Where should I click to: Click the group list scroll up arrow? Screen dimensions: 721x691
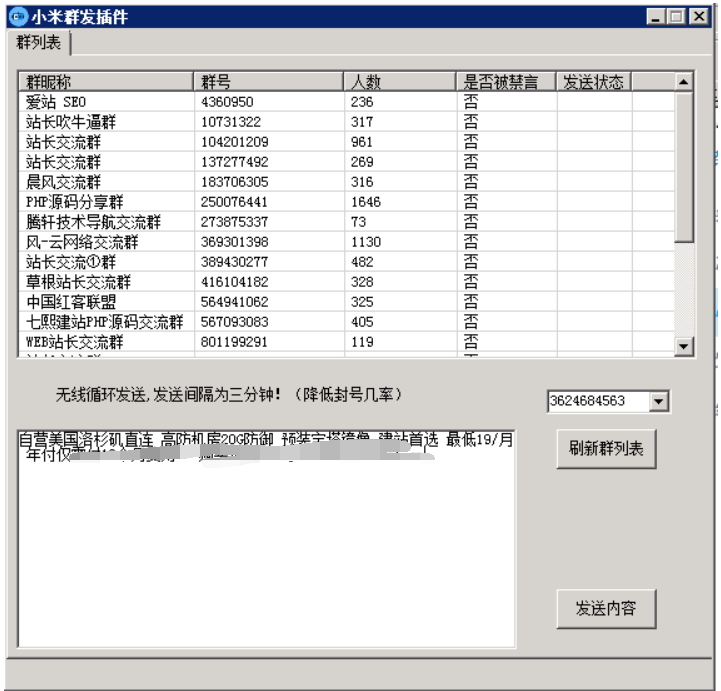tap(684, 82)
